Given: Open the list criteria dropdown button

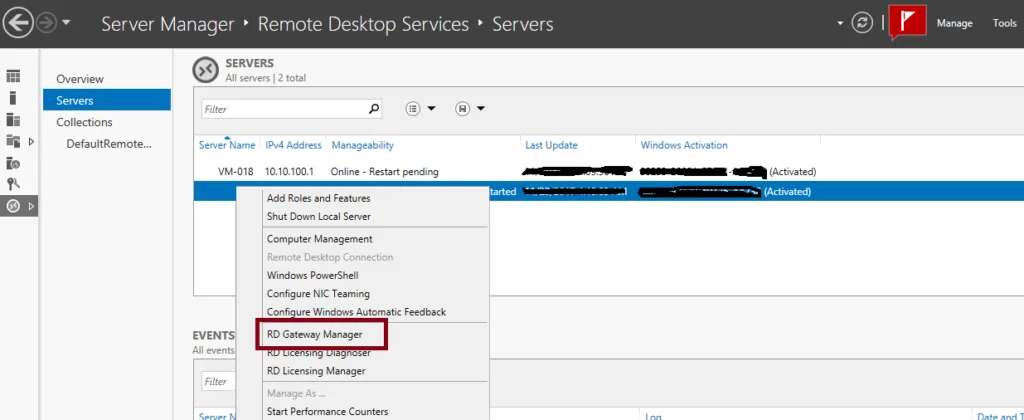Looking at the screenshot, I should pyautogui.click(x=421, y=109).
